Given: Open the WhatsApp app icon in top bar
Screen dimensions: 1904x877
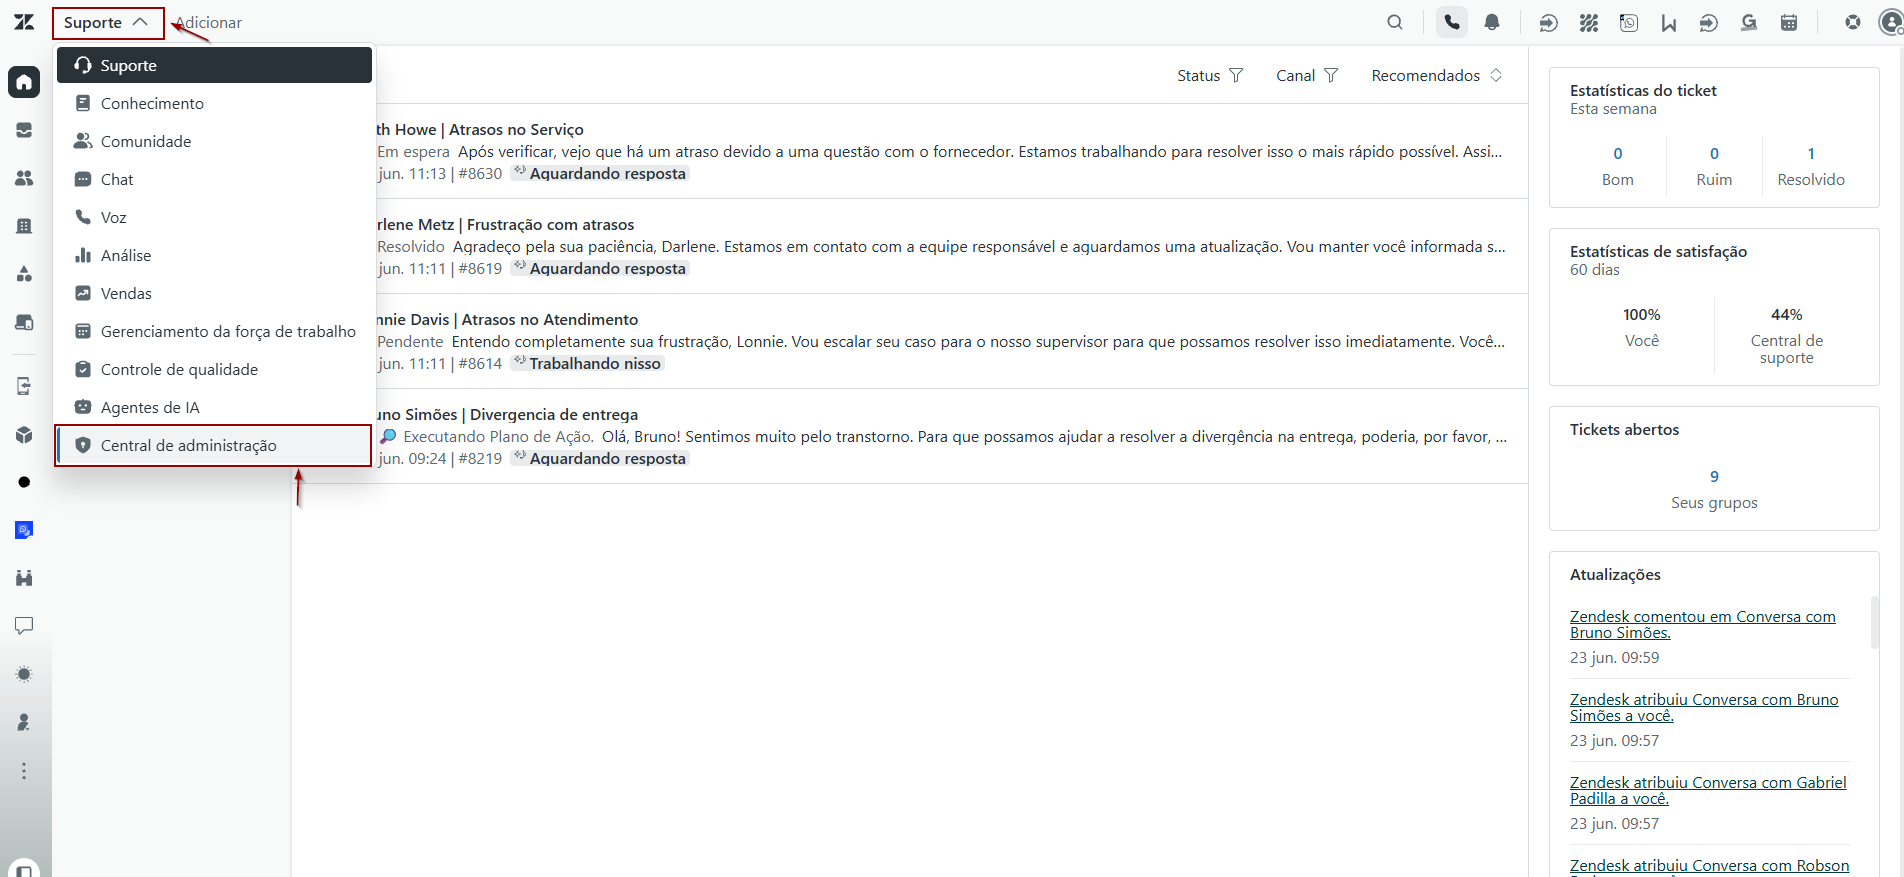Looking at the screenshot, I should coord(1629,22).
